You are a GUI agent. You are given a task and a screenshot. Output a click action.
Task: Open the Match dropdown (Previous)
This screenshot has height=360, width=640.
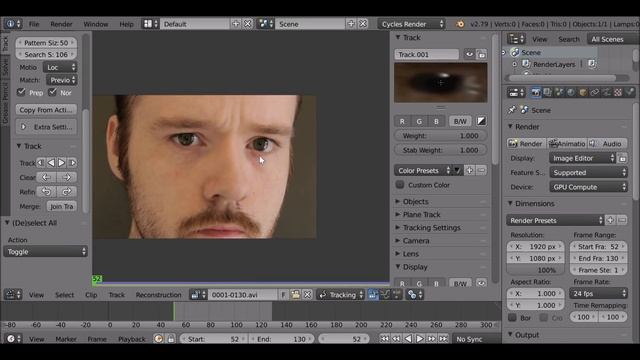pyautogui.click(x=62, y=80)
